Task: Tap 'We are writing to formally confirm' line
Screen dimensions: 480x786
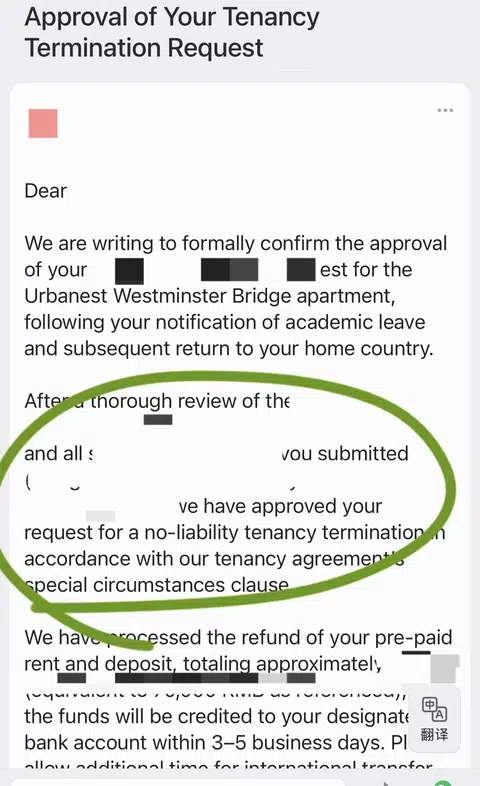Action: click(x=235, y=244)
